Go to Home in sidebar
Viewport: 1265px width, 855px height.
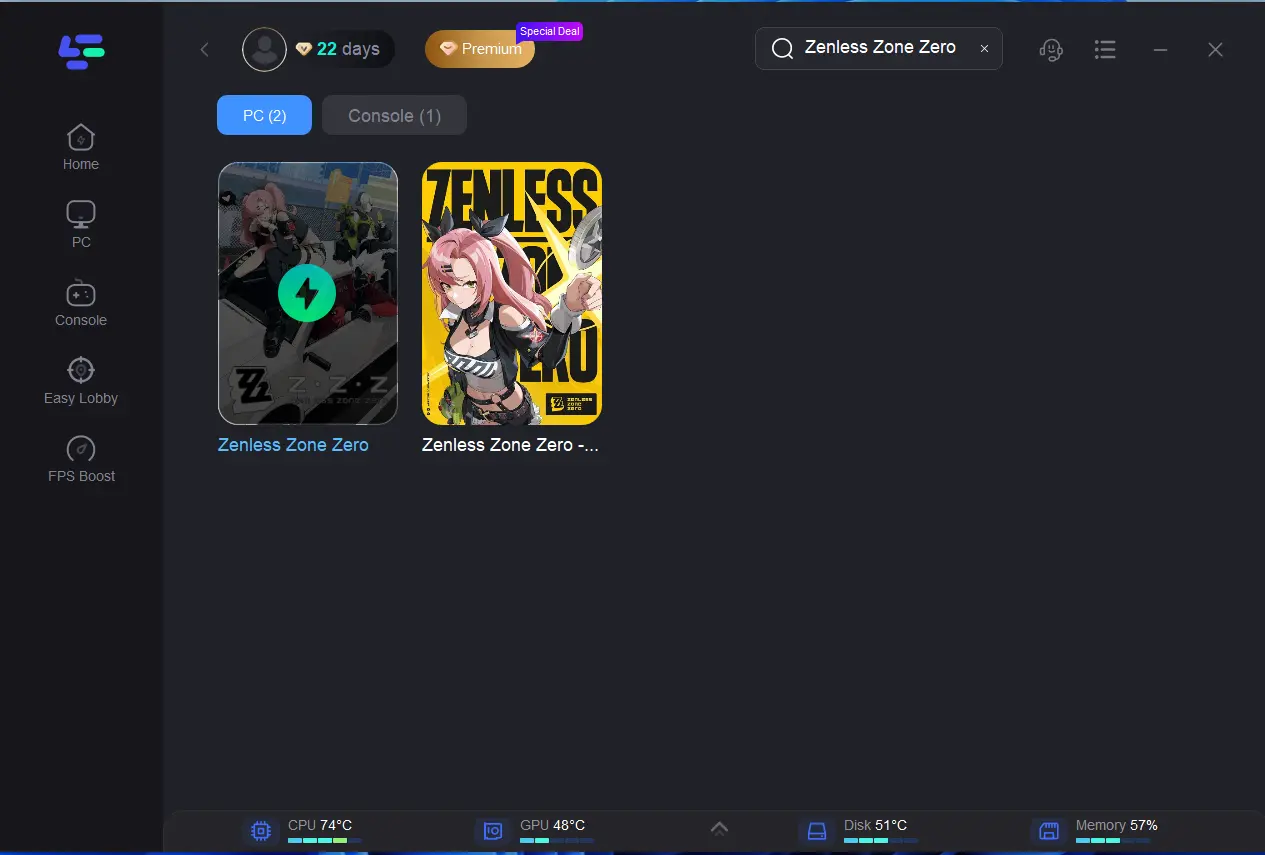(81, 148)
